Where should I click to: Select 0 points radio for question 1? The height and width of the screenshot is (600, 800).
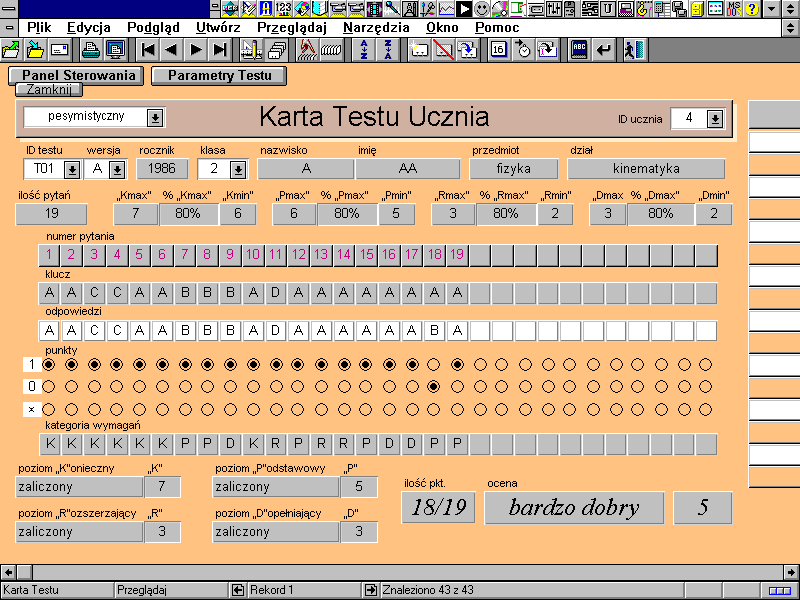click(48, 386)
